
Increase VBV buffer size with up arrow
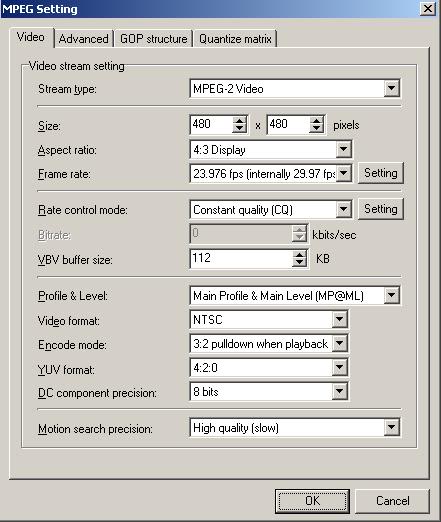(x=299, y=254)
